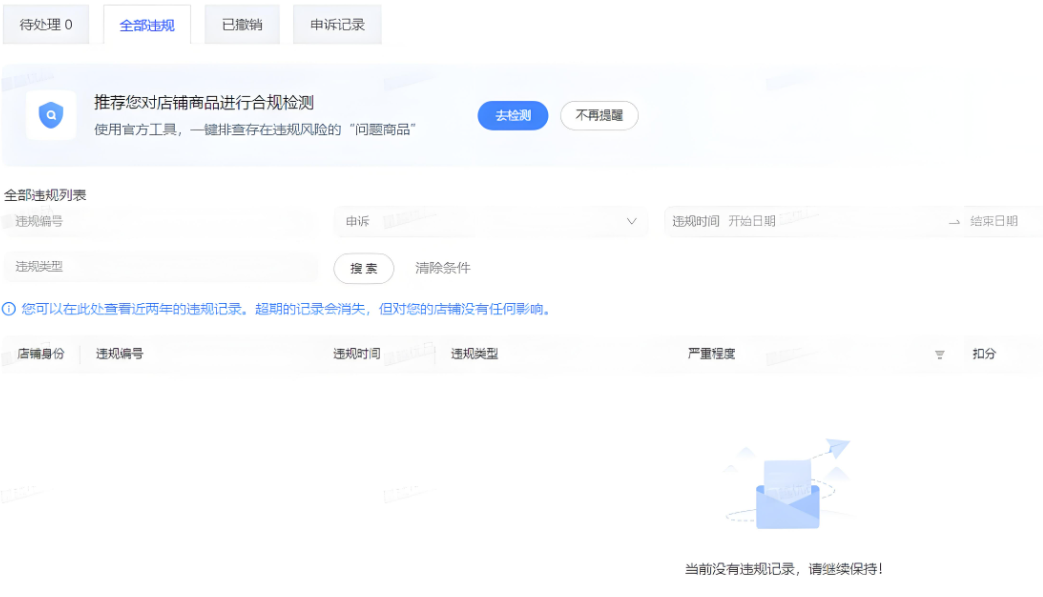Click the info icon beside the record notice
The width and height of the screenshot is (1043, 597).
[x=9, y=309]
